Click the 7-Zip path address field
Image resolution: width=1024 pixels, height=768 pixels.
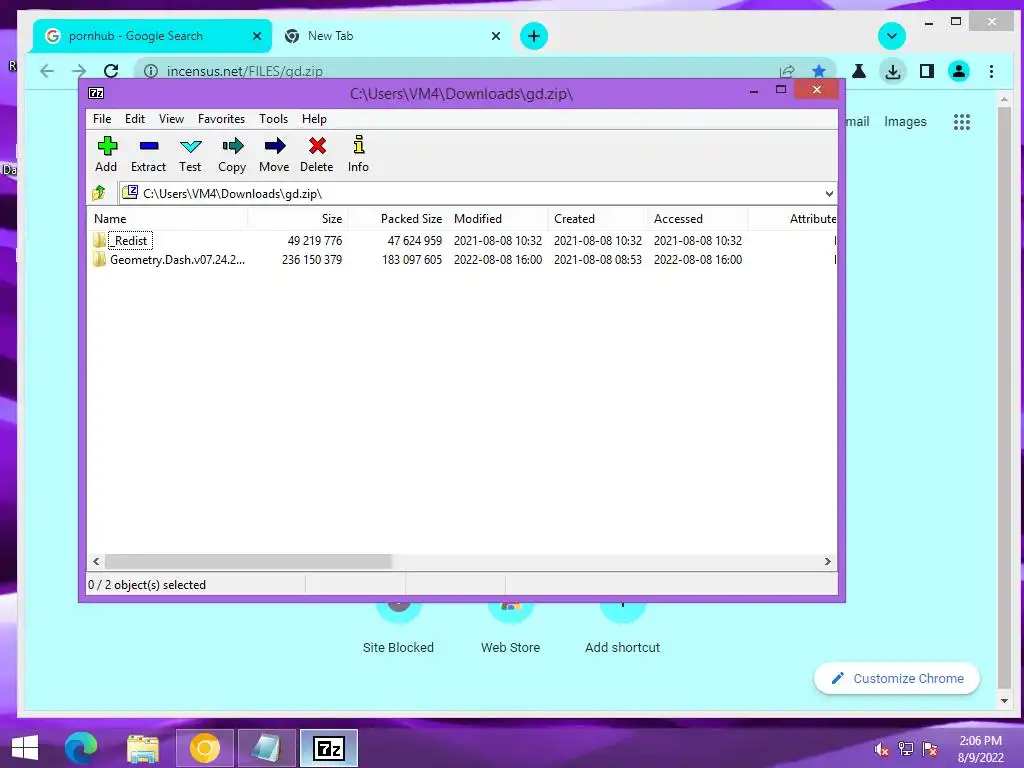(x=477, y=193)
